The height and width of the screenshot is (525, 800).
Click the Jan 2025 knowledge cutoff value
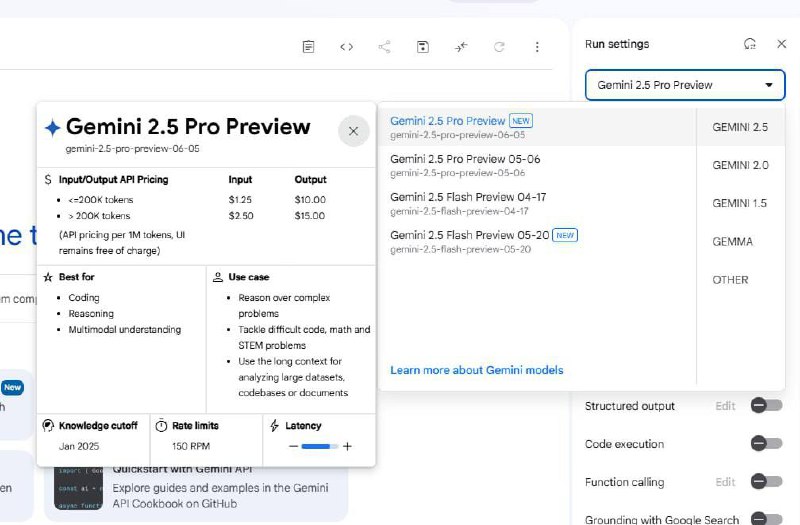pyautogui.click(x=79, y=446)
